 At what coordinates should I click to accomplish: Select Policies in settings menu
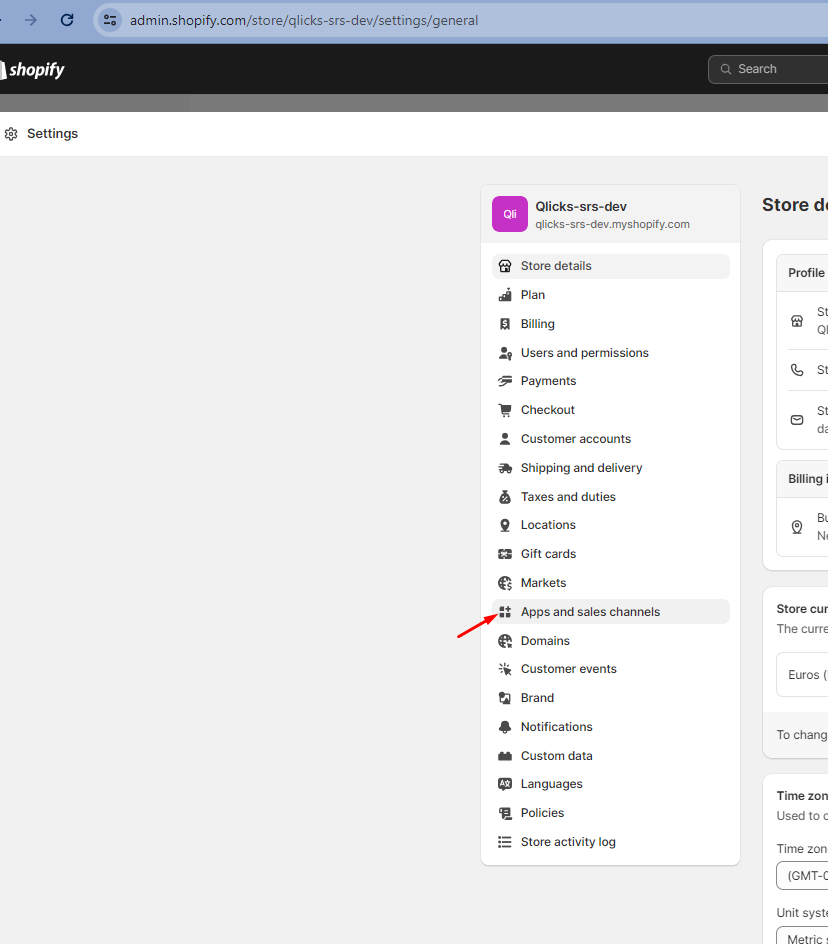click(611, 813)
